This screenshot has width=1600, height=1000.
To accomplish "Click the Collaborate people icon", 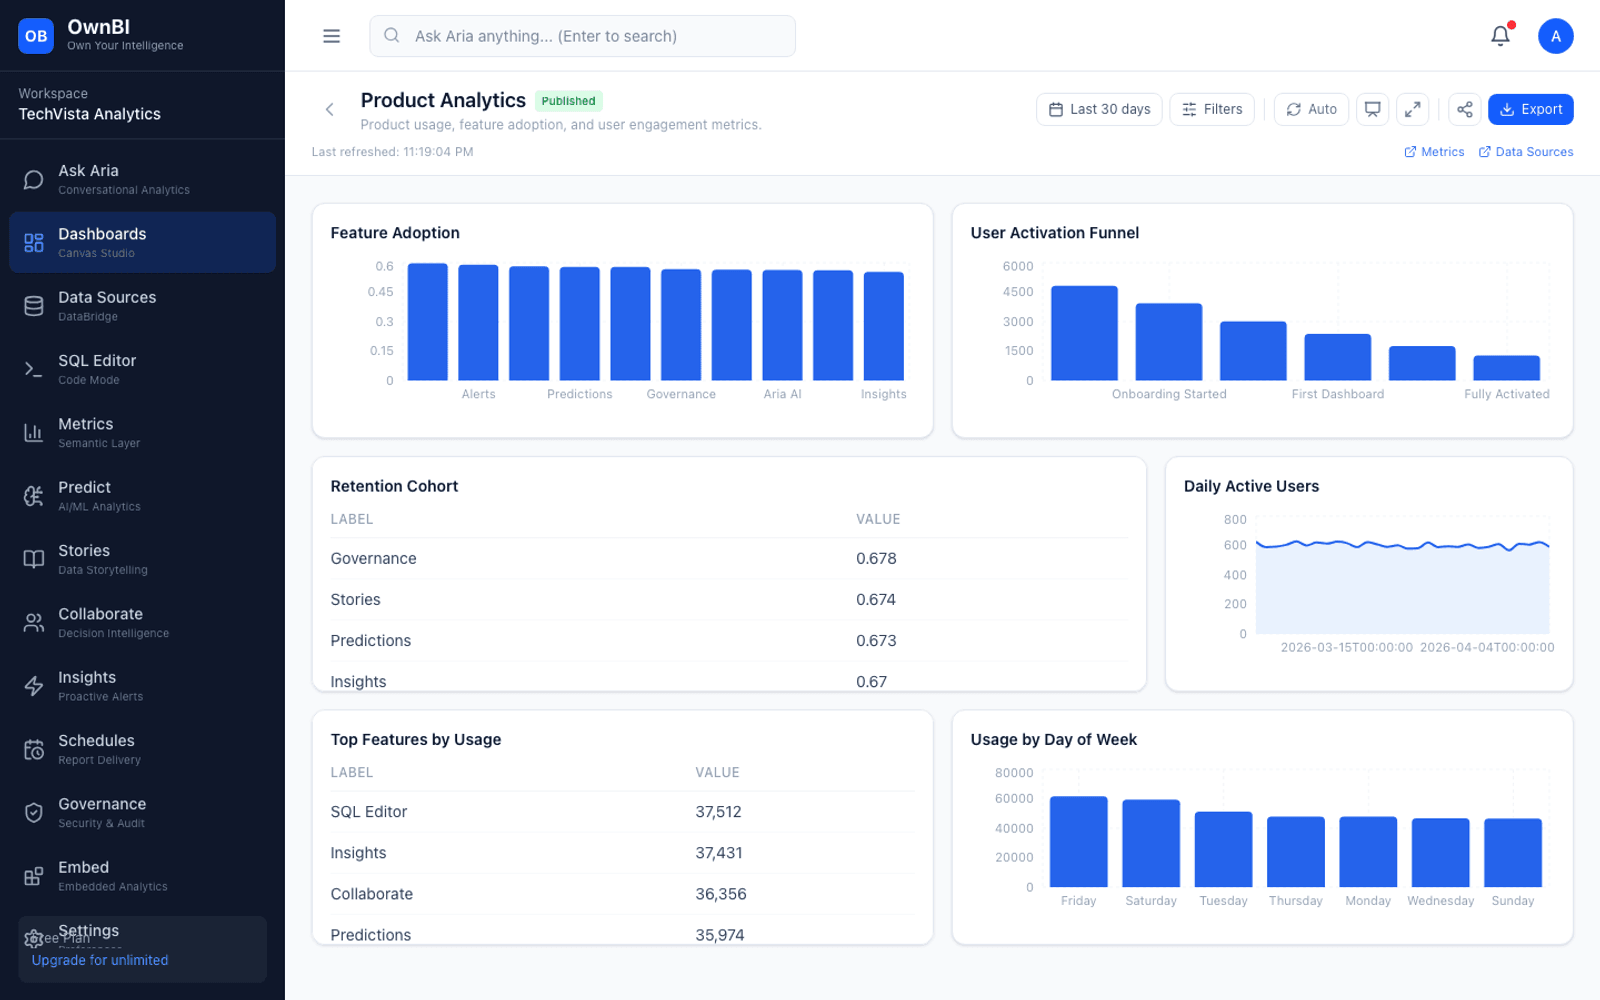I will pyautogui.click(x=34, y=622).
